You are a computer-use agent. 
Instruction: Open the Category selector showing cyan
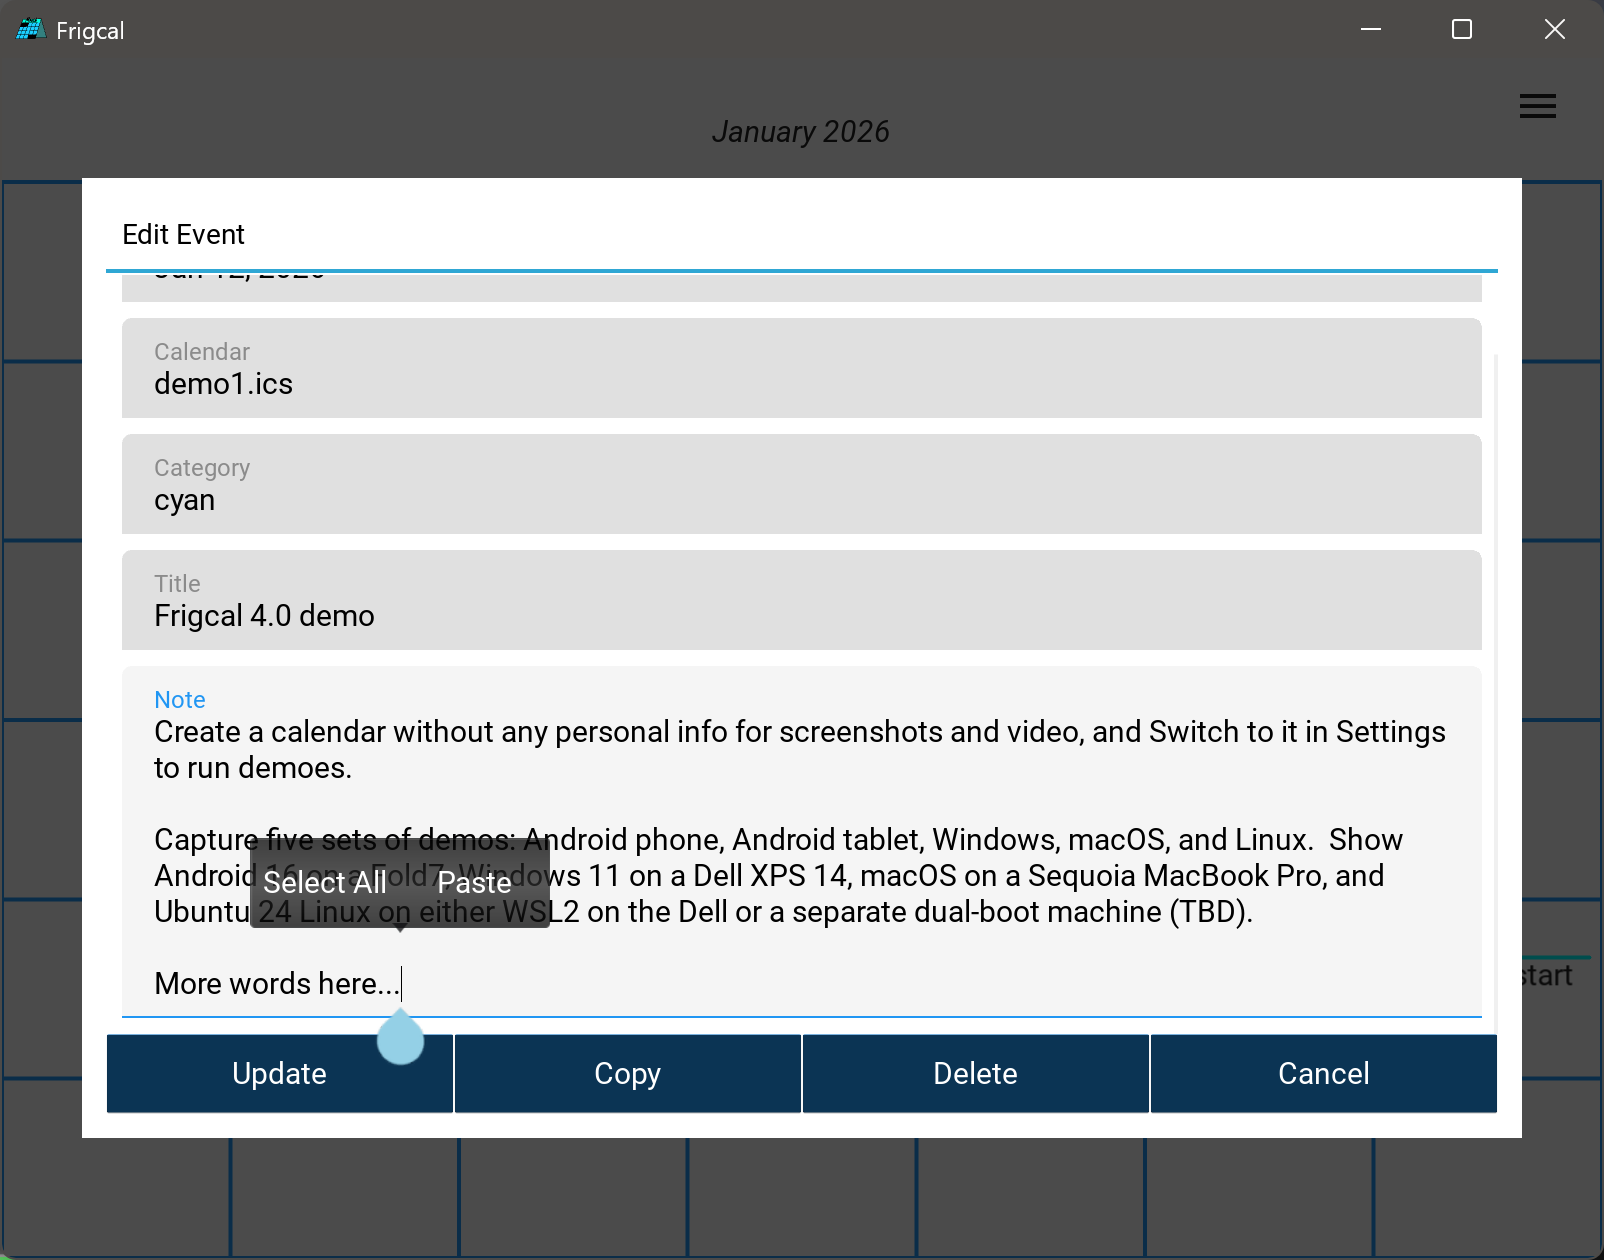(801, 484)
